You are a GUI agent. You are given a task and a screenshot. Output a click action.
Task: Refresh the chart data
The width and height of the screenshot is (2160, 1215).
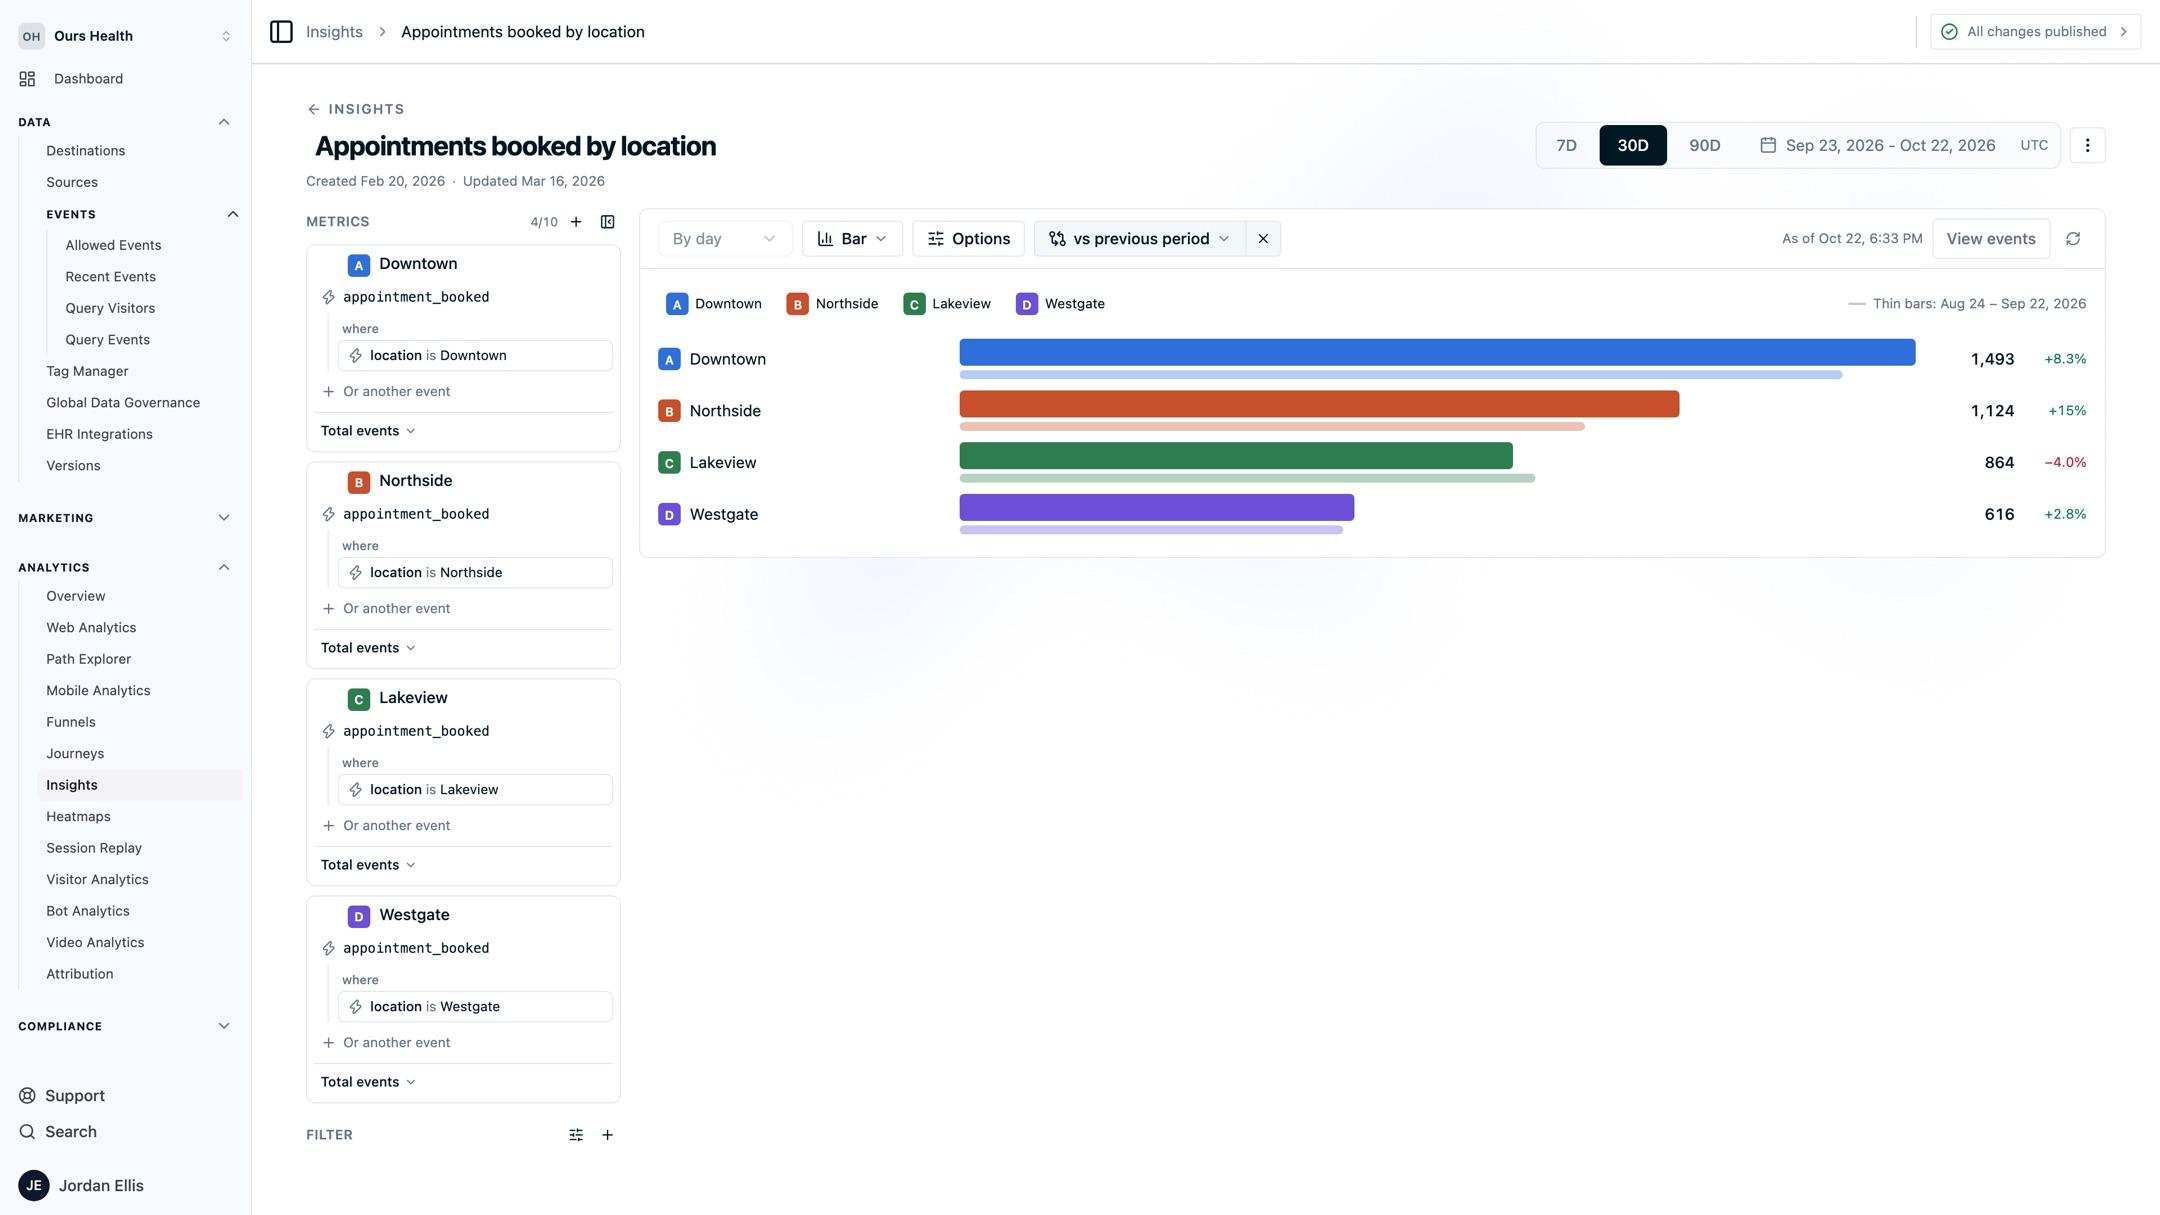pyautogui.click(x=2073, y=239)
